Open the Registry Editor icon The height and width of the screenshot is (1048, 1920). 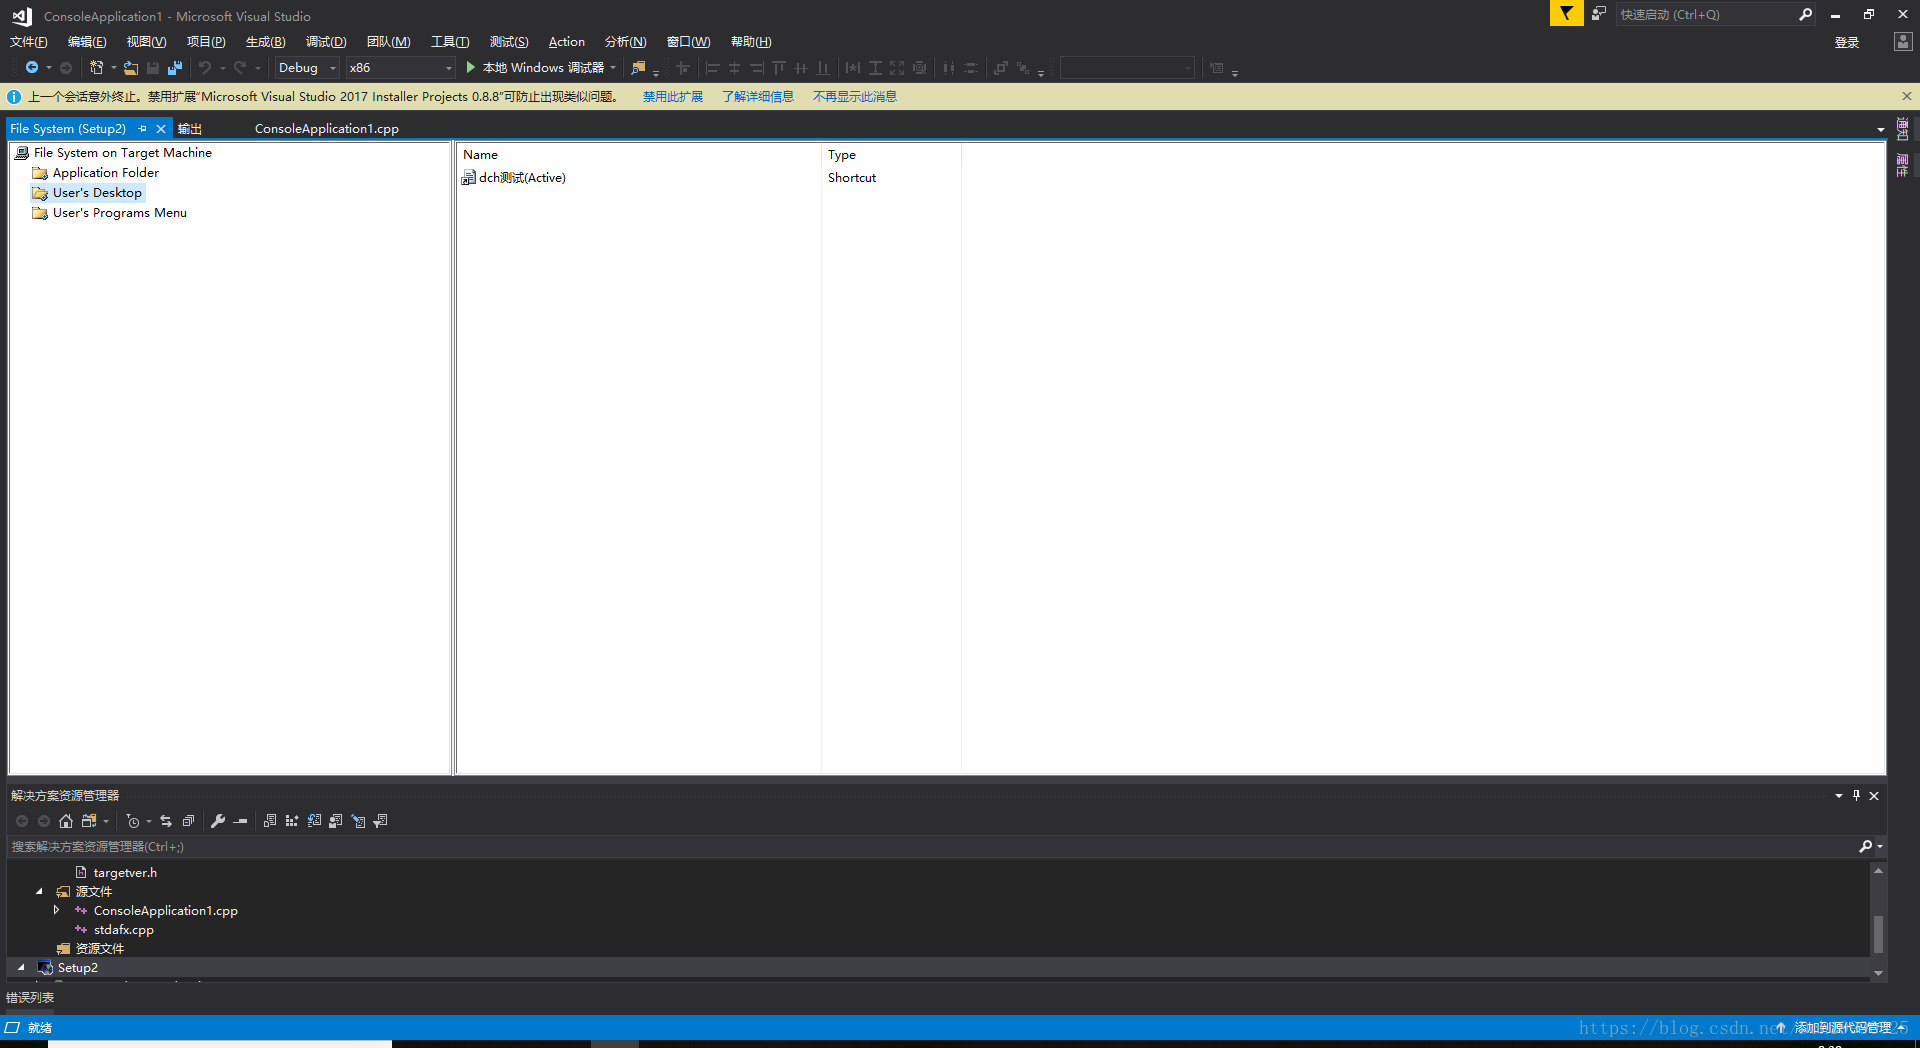(292, 821)
